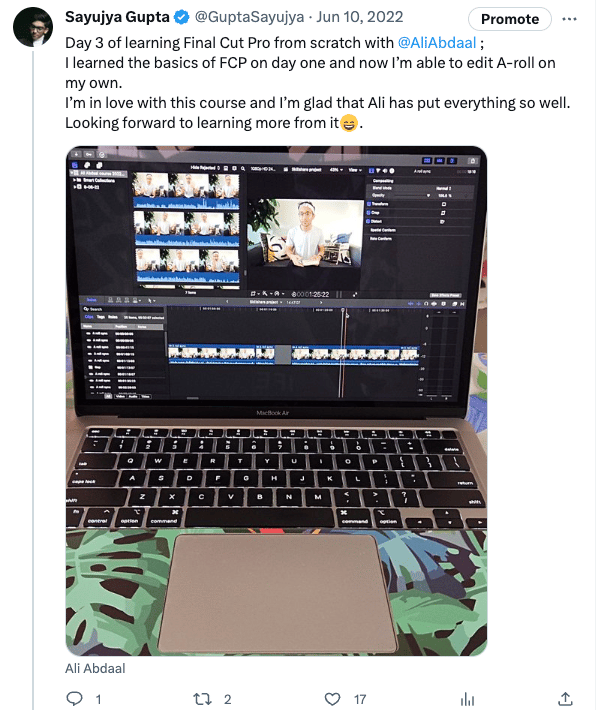Open the @GuptaSayujya handle link
Image resolution: width=598 pixels, height=710 pixels.
click(x=249, y=17)
